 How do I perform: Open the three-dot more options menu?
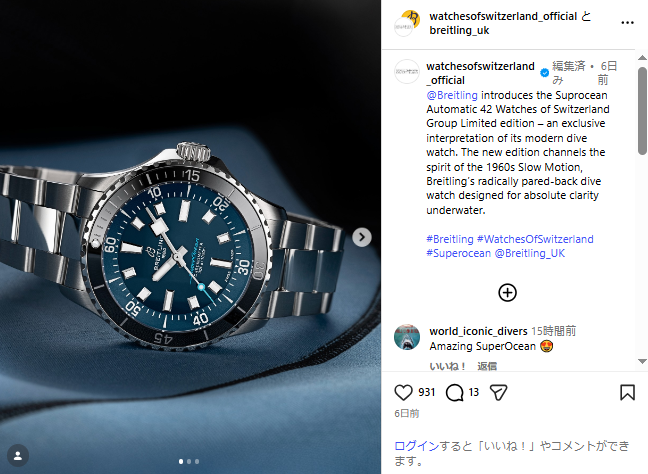627,23
